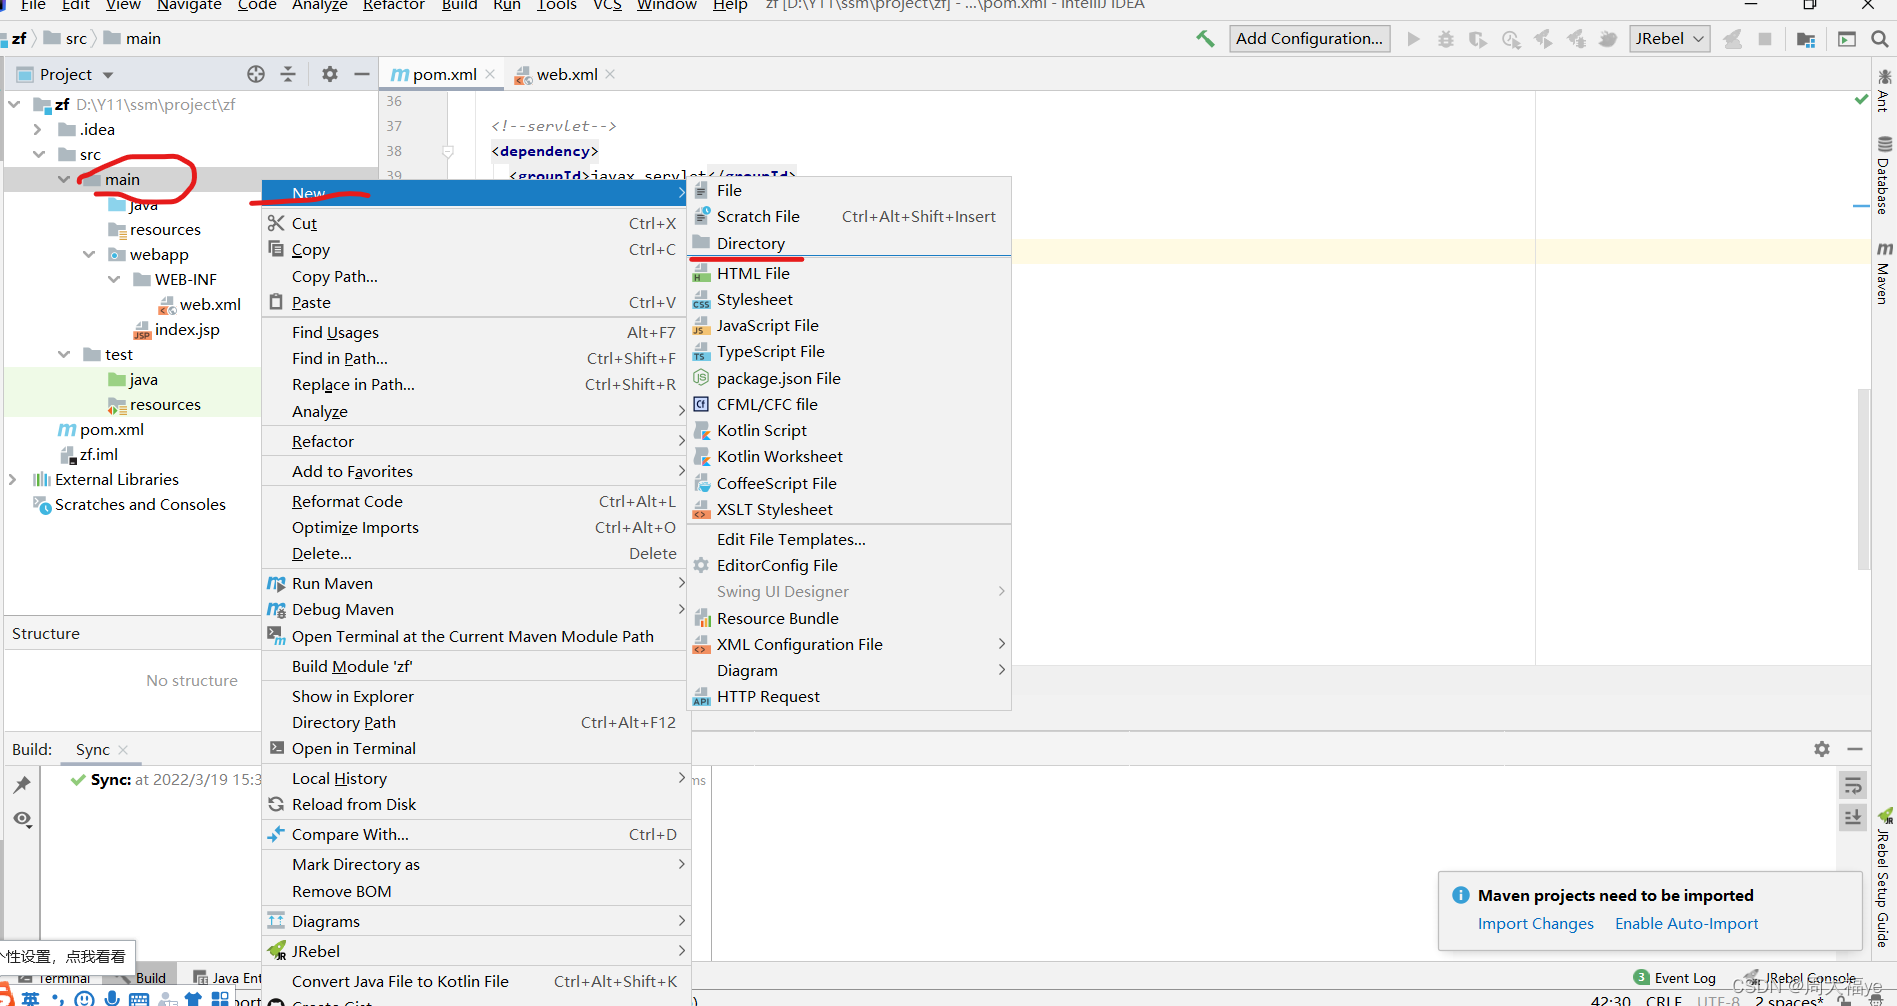Screen dimensions: 1897x1006
Task: Click Import Changes link
Action: pos(1536,924)
